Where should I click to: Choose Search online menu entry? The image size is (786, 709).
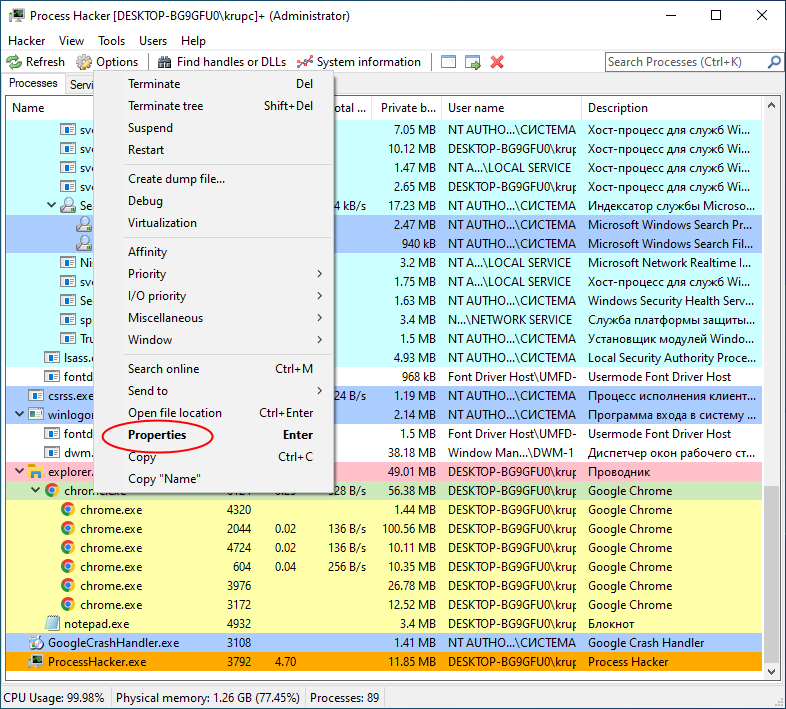pos(214,369)
